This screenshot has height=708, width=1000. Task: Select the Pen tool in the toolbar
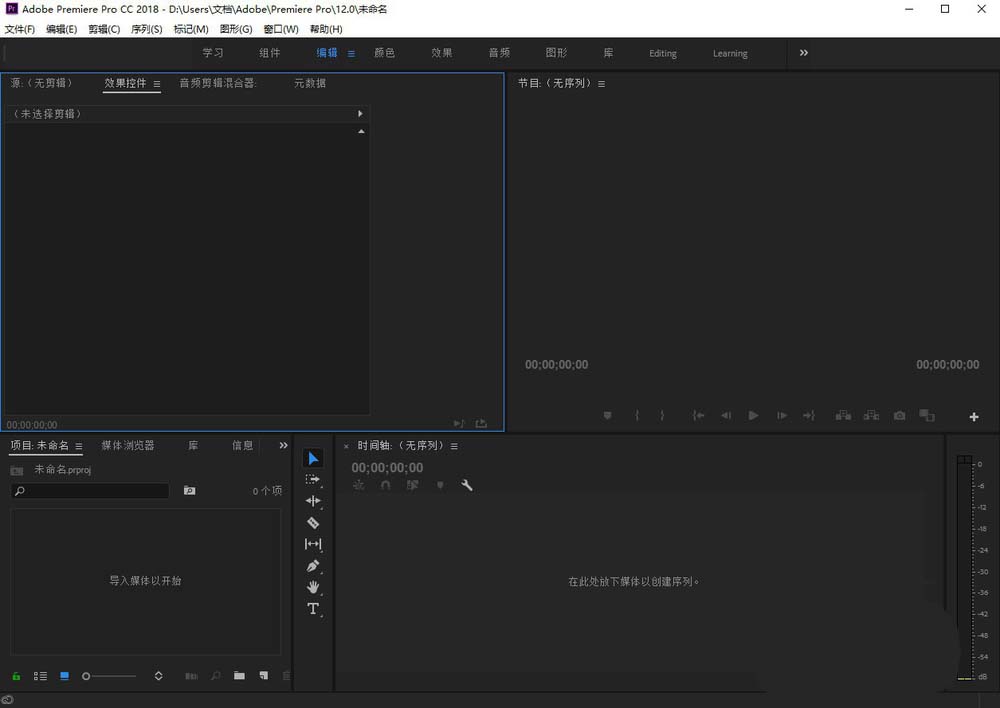[x=313, y=566]
